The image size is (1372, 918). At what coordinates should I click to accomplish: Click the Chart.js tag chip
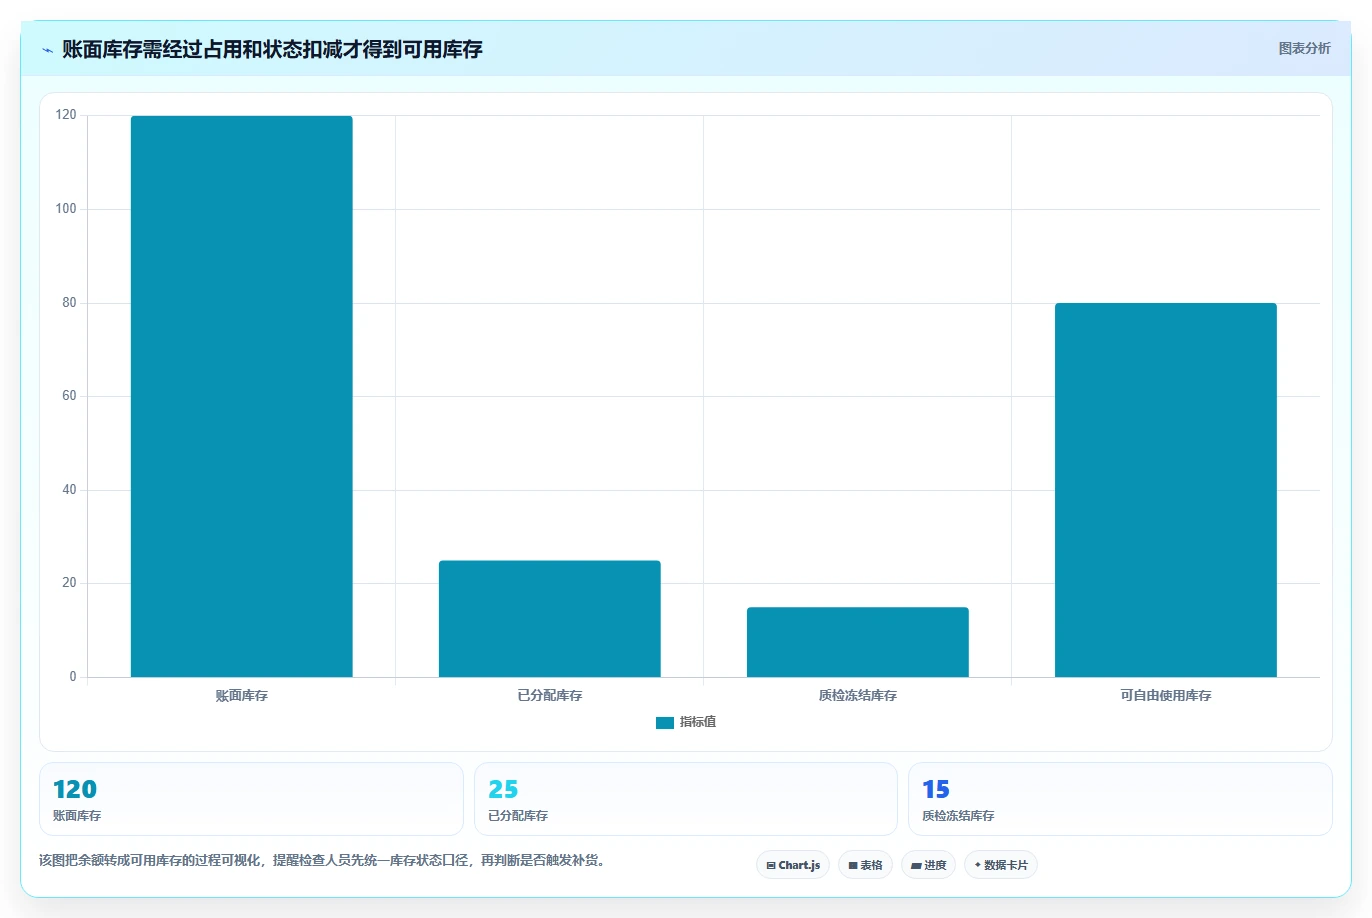[793, 865]
